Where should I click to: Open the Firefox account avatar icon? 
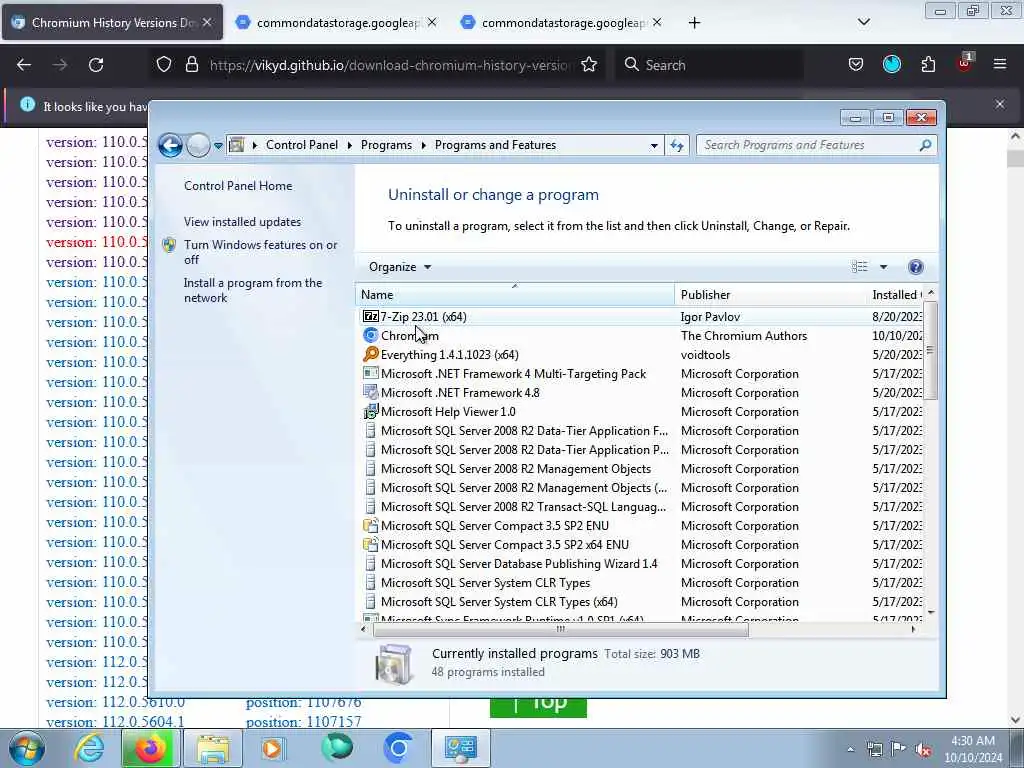891,64
